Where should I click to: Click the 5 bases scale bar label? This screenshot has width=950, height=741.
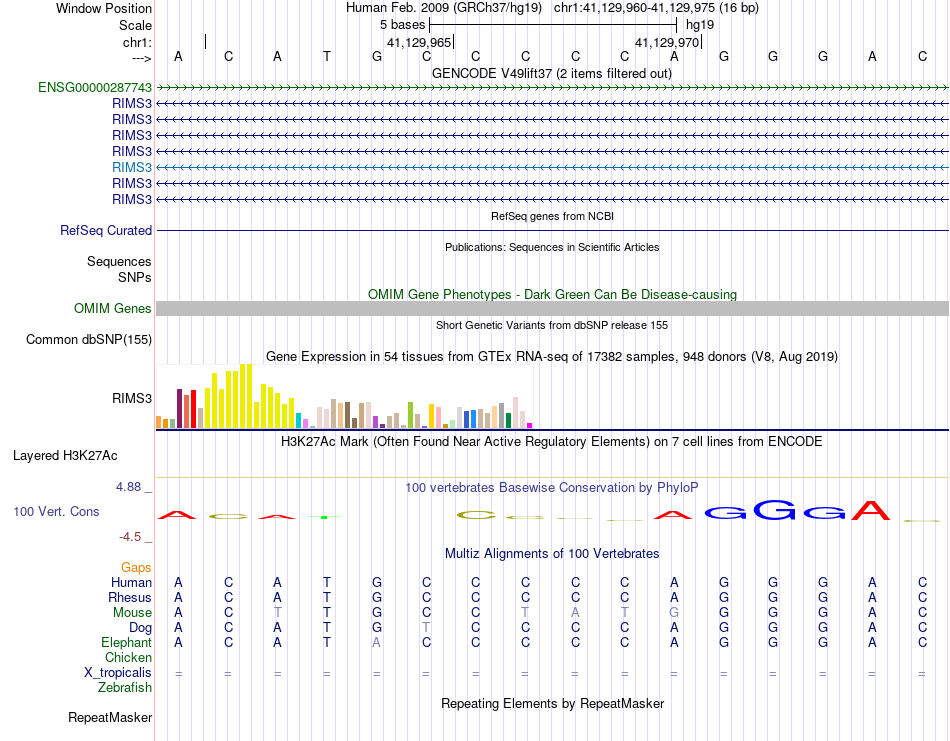click(402, 25)
